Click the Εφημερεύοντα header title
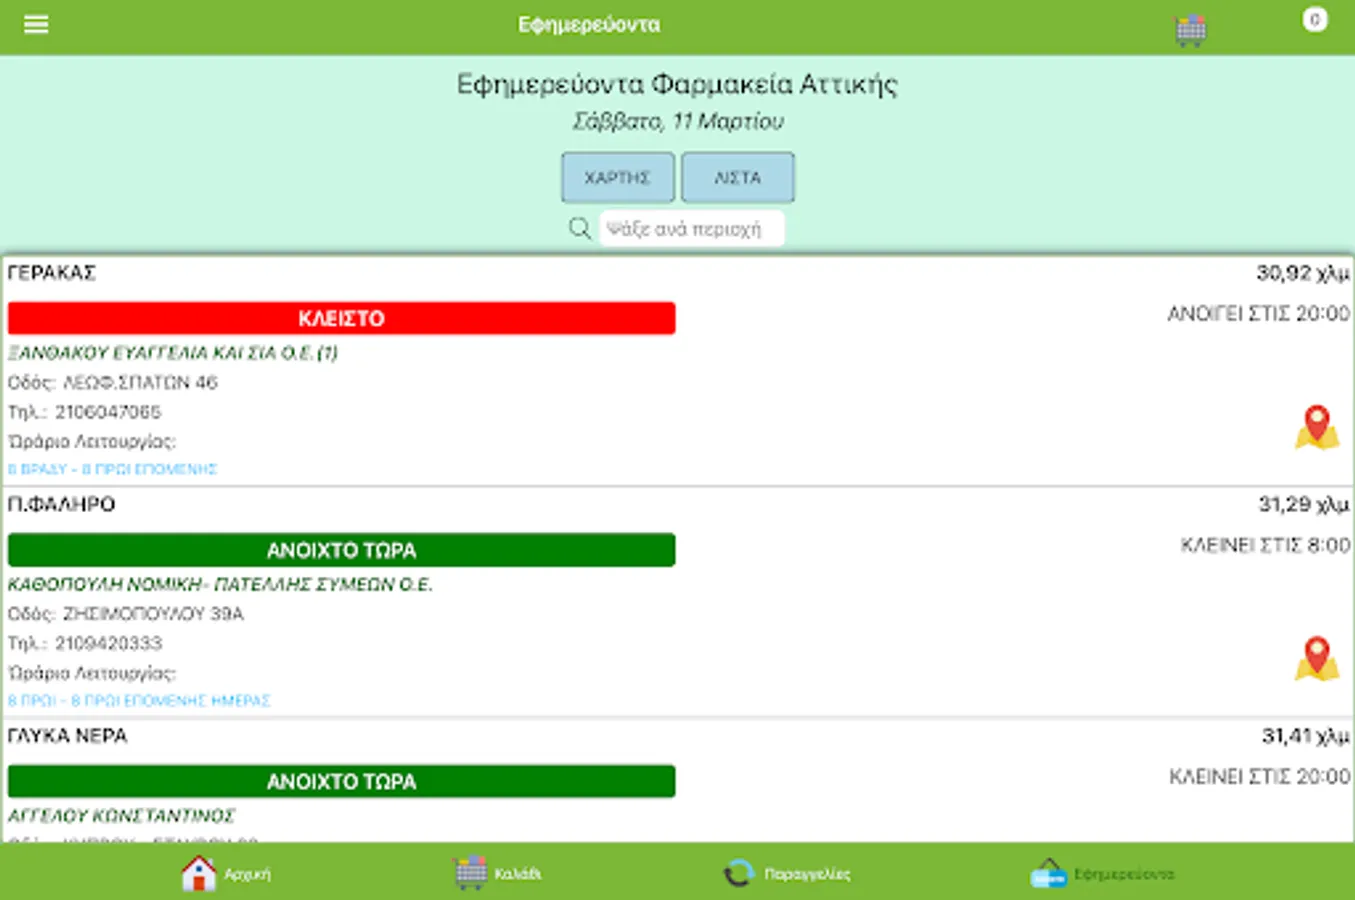This screenshot has height=900, width=1355. click(589, 25)
